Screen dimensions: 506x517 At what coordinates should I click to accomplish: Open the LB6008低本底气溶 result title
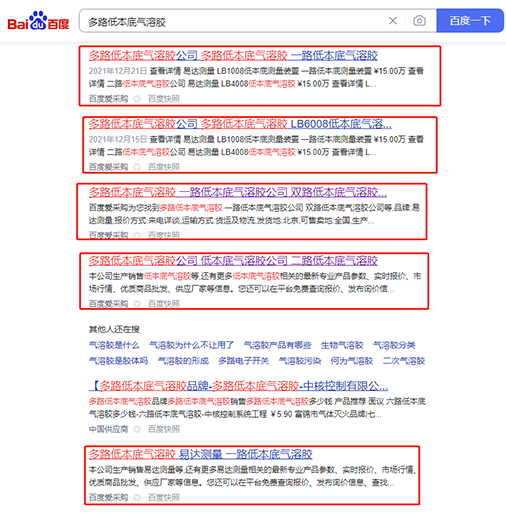(240, 124)
